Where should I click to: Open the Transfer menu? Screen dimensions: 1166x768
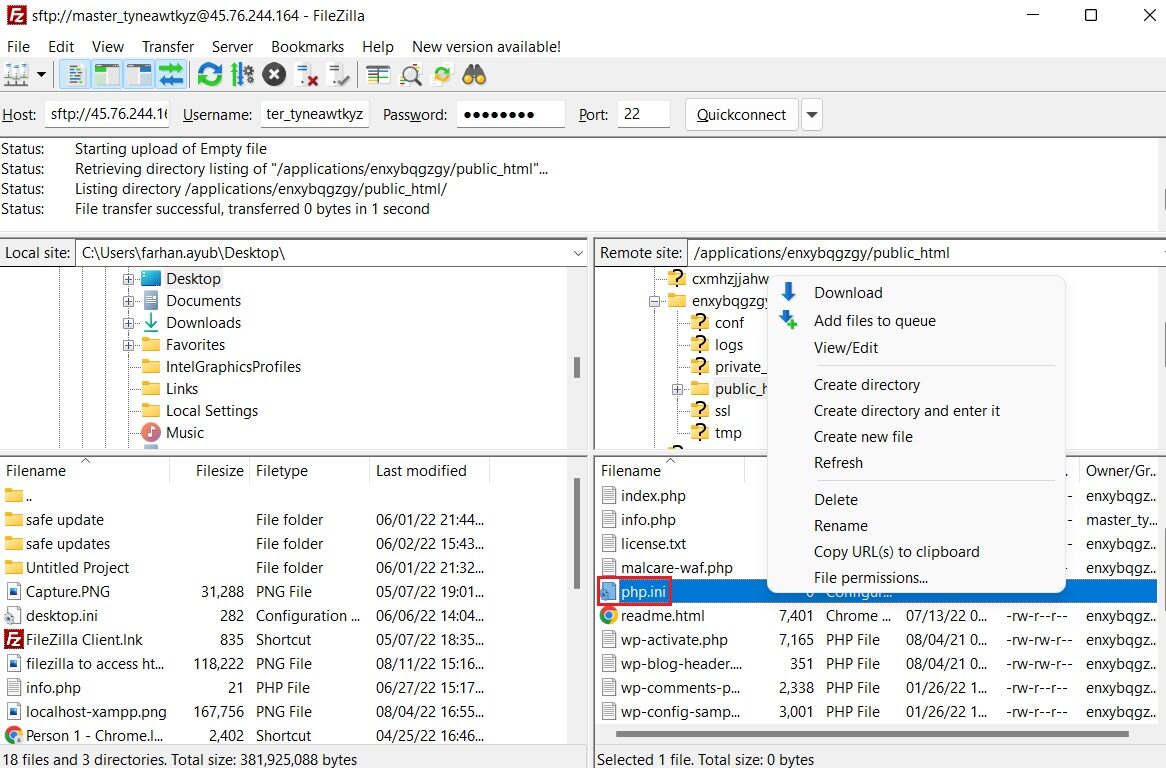[x=168, y=46]
